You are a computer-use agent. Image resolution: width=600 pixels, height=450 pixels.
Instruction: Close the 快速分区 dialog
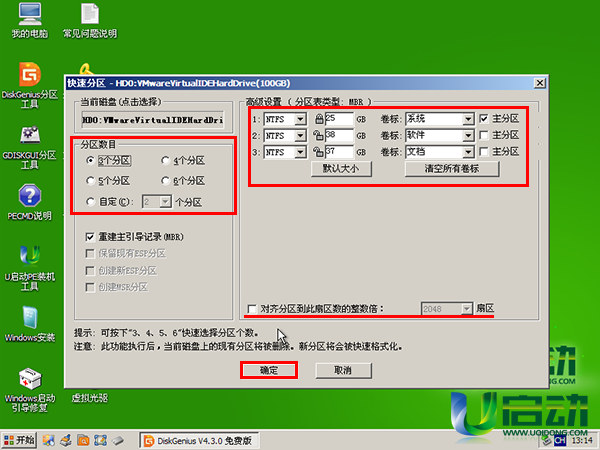(x=540, y=83)
